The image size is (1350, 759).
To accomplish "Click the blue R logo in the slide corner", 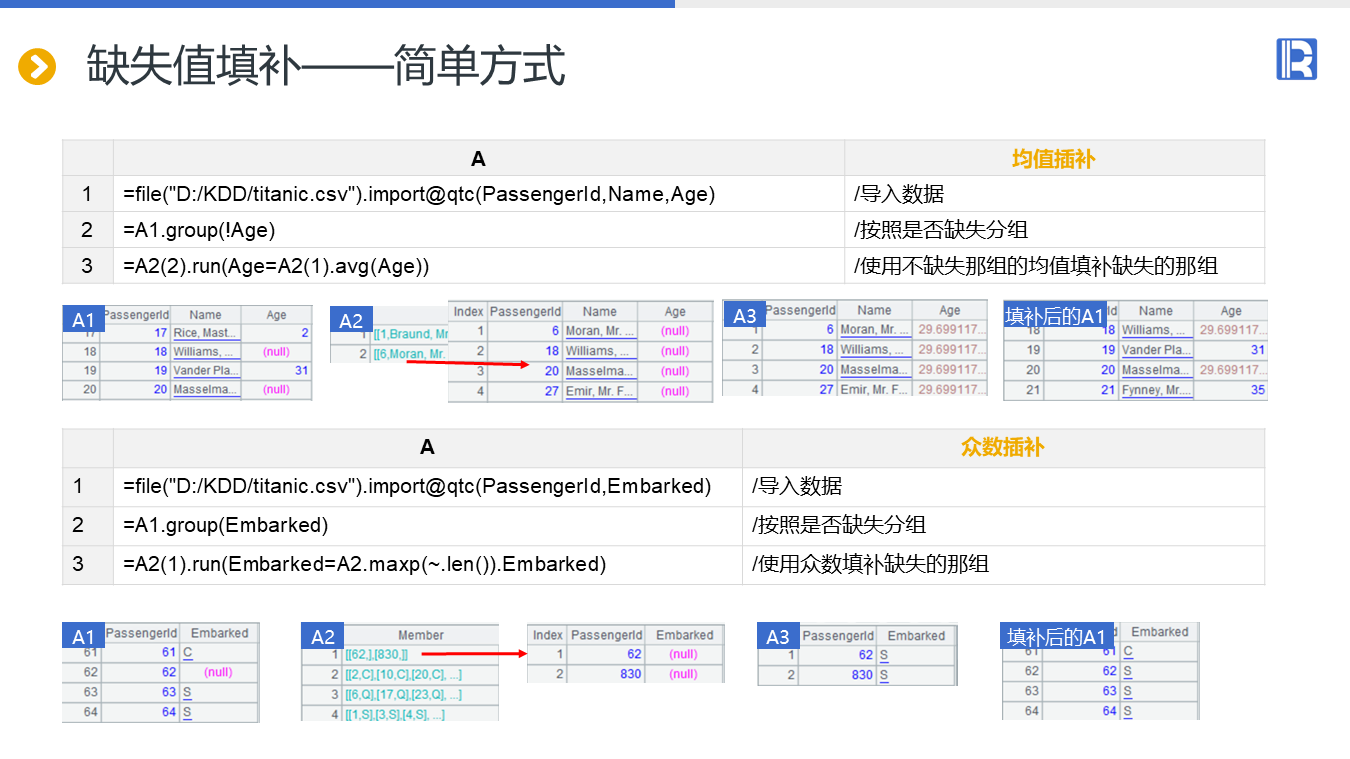I will [x=1296, y=59].
